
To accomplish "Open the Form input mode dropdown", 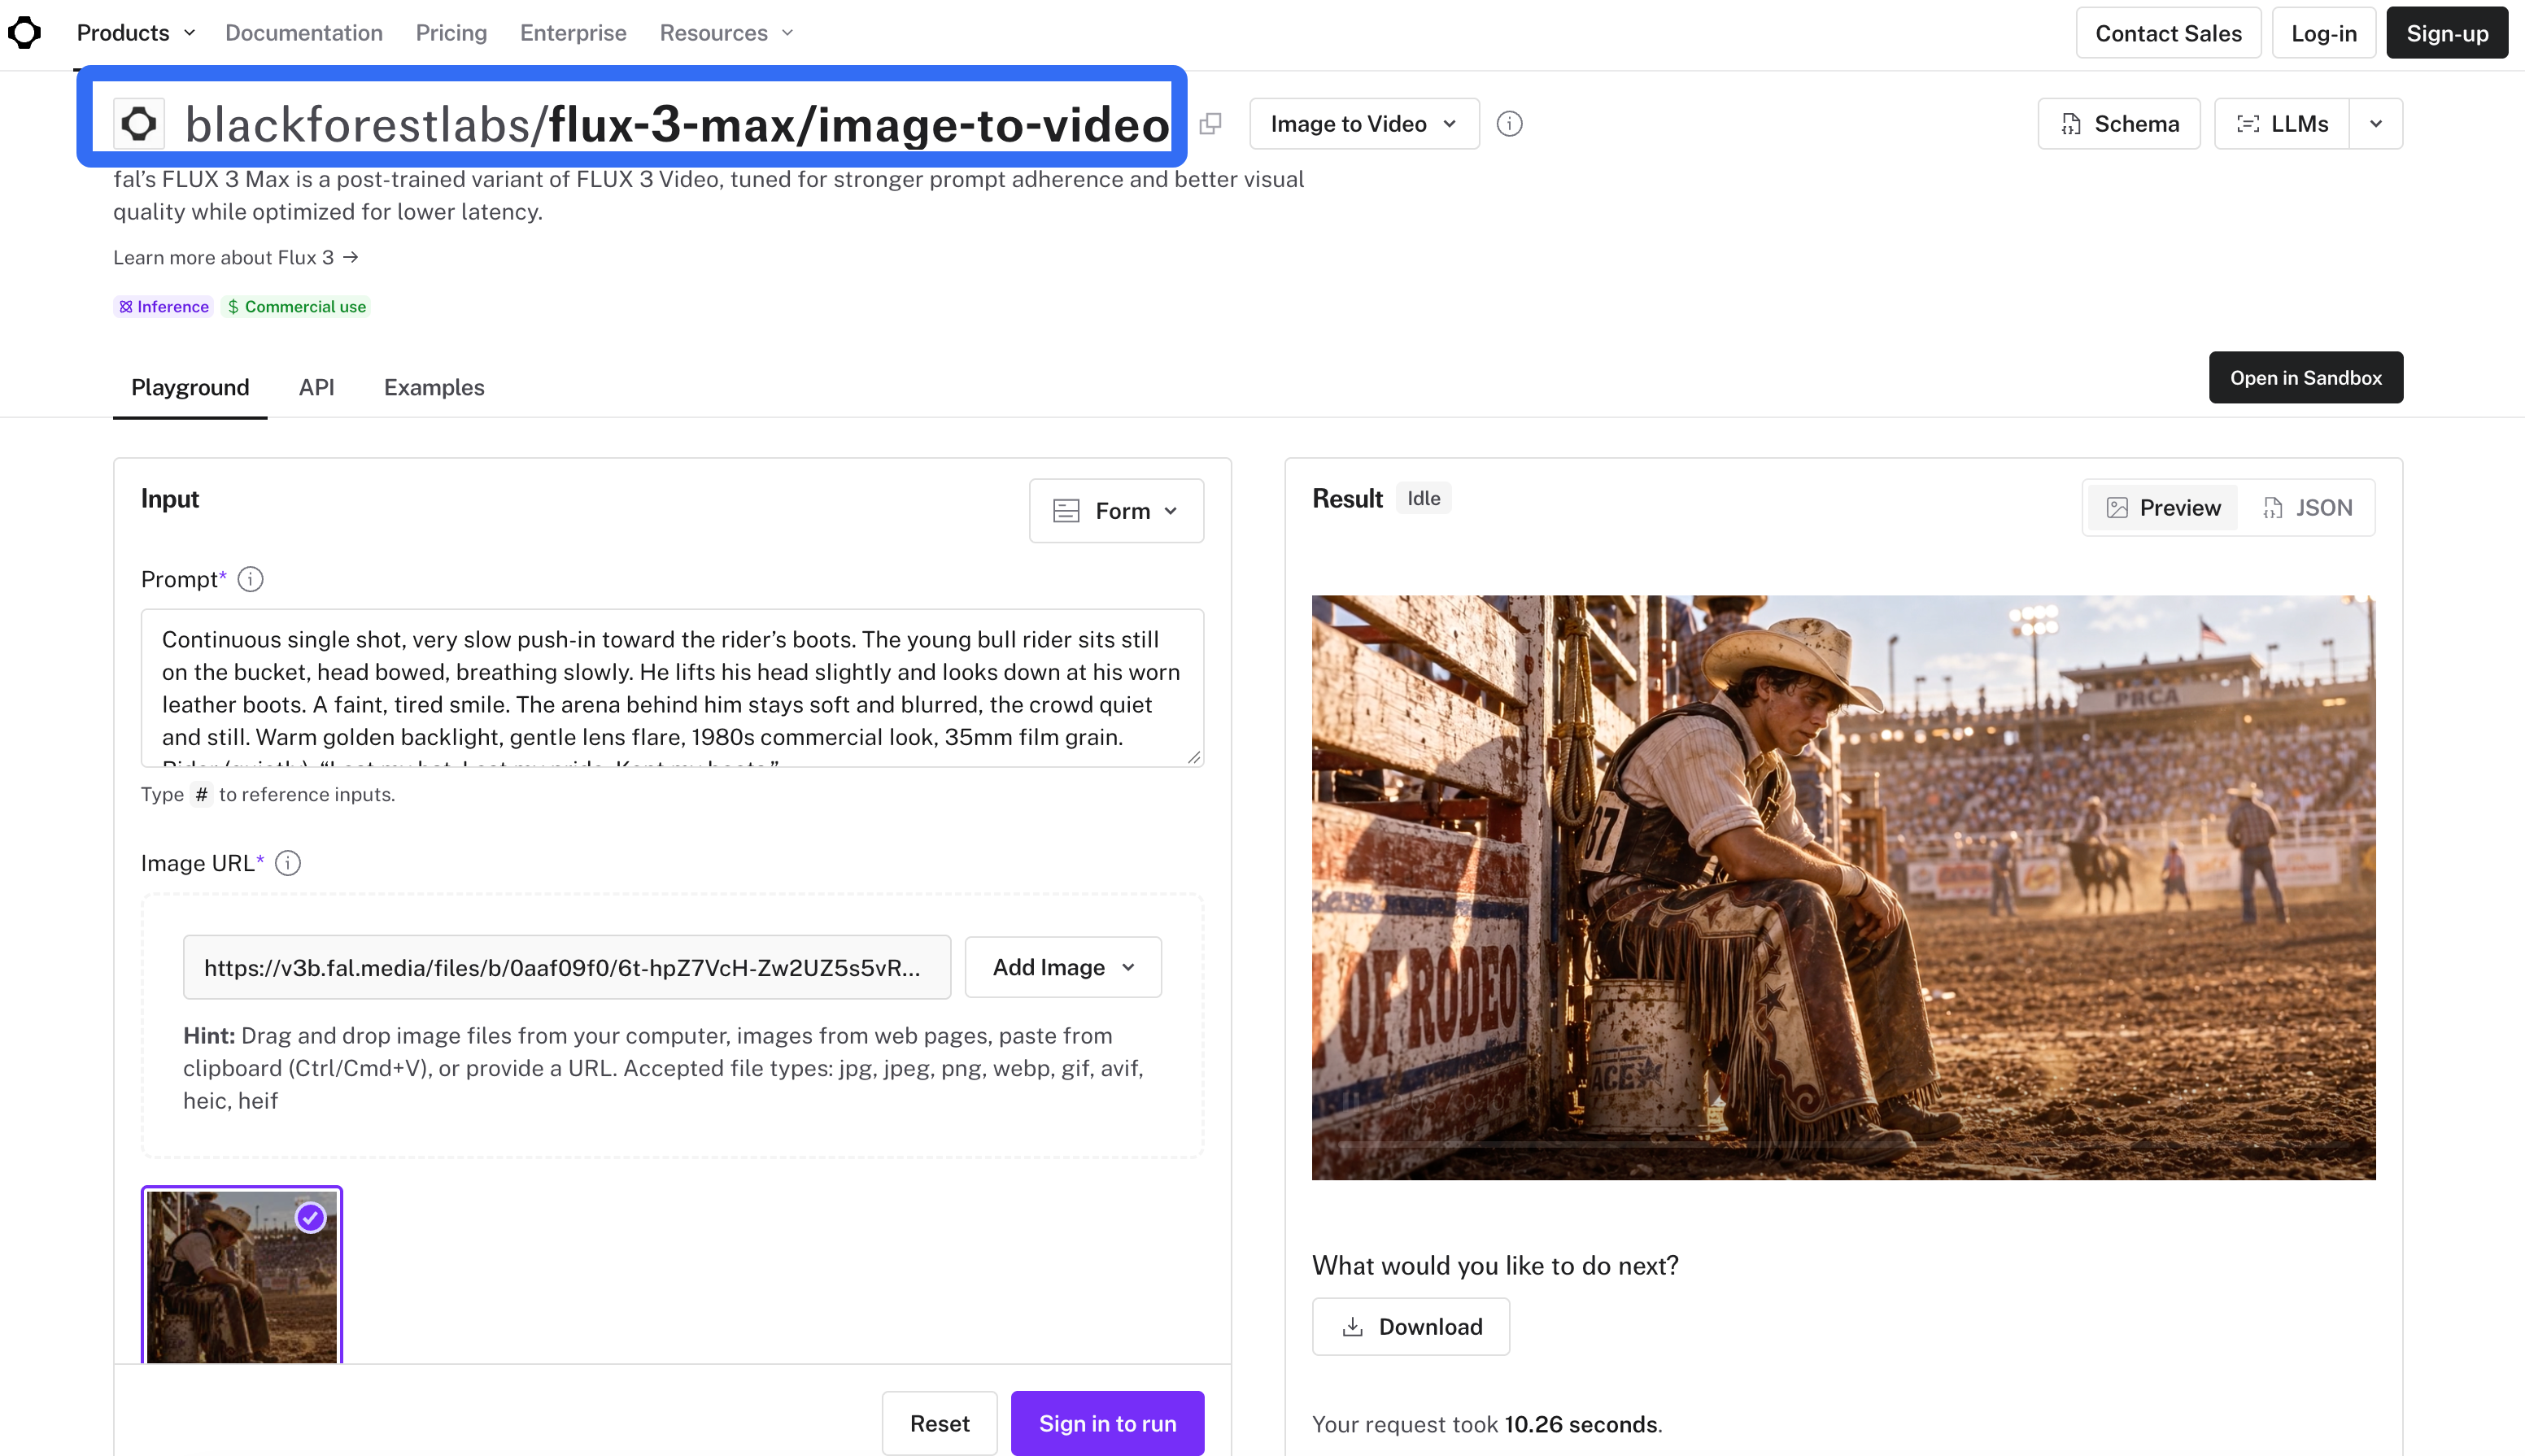I will click(1116, 511).
